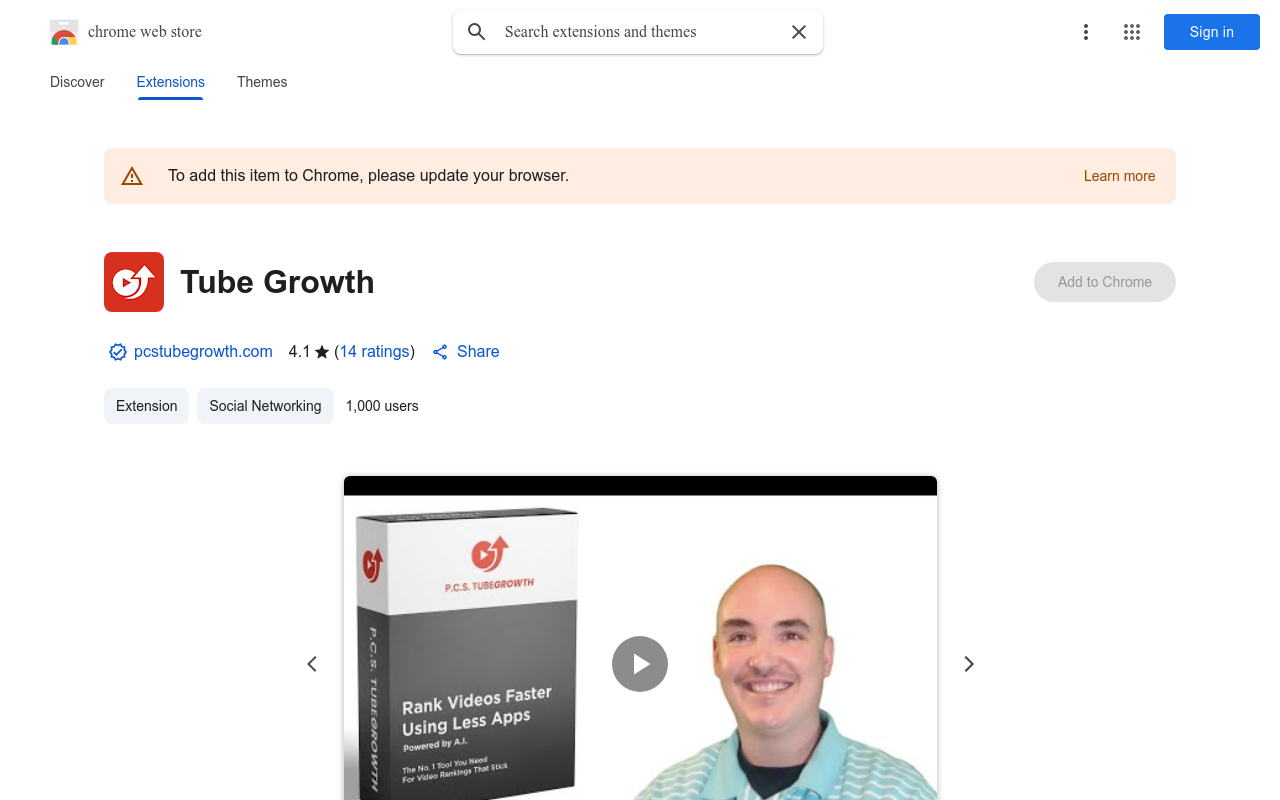Click the Share icon
The width and height of the screenshot is (1280, 800).
point(440,352)
